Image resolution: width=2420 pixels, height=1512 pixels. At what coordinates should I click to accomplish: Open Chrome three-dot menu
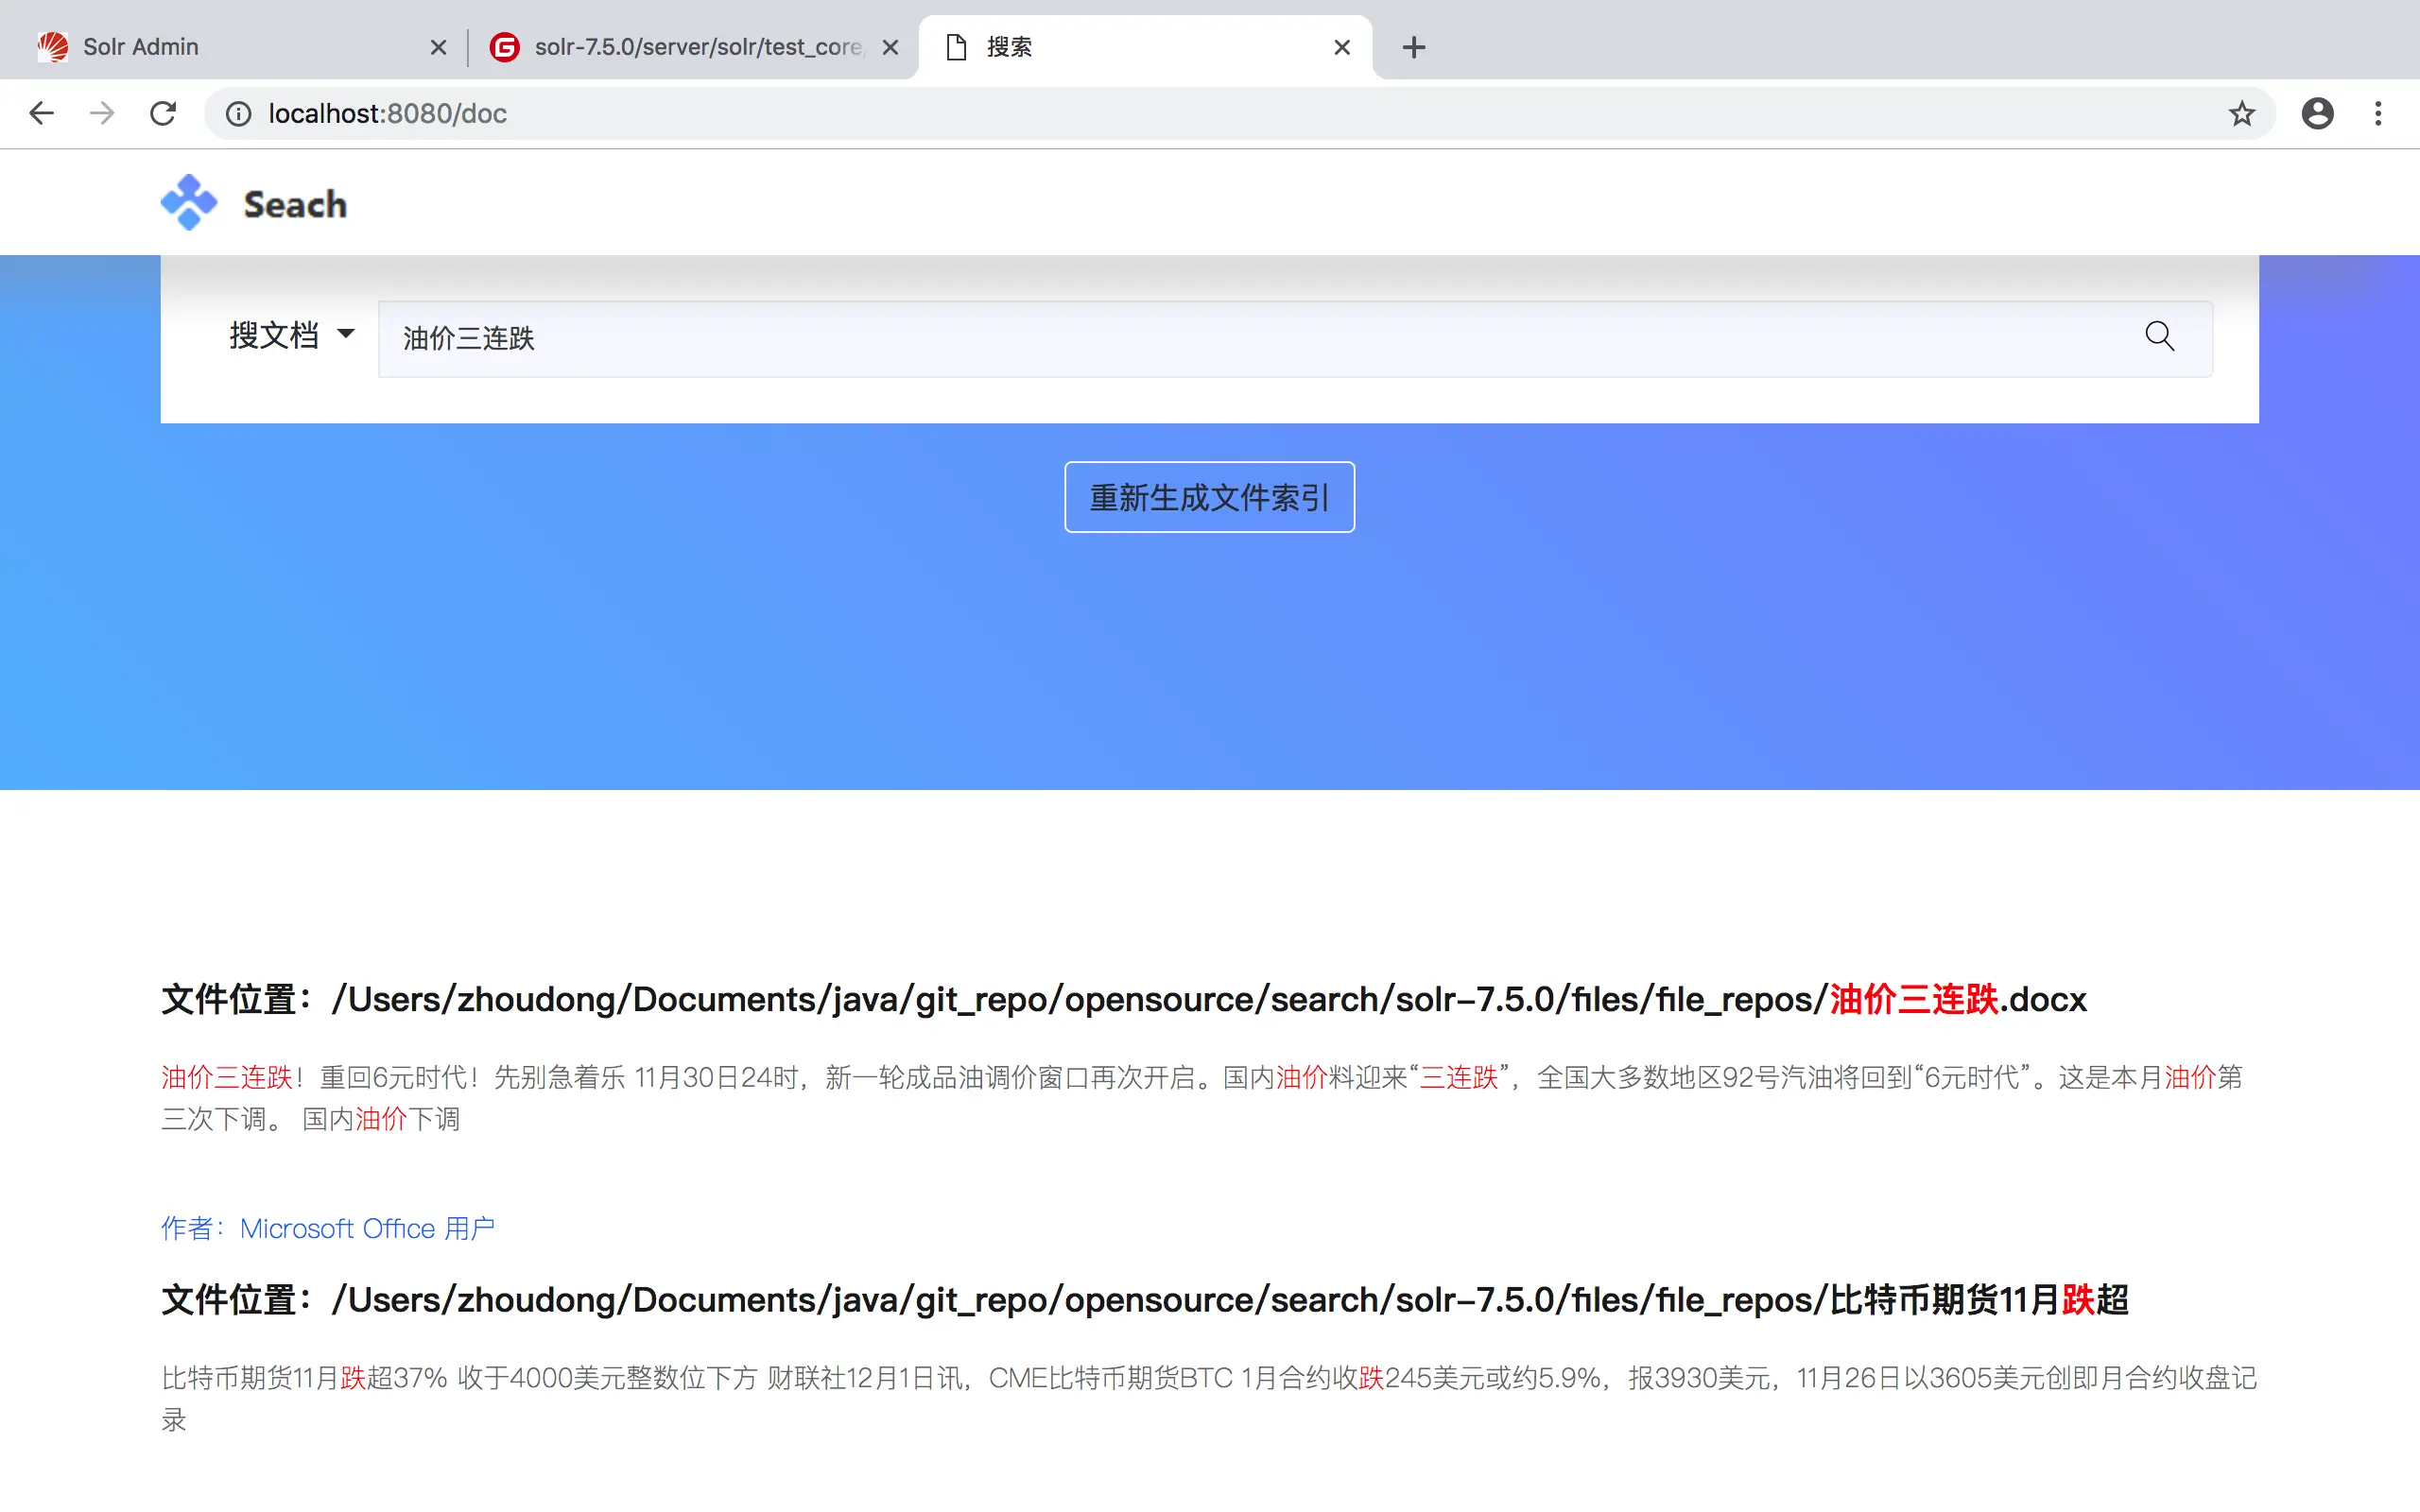(x=2378, y=114)
